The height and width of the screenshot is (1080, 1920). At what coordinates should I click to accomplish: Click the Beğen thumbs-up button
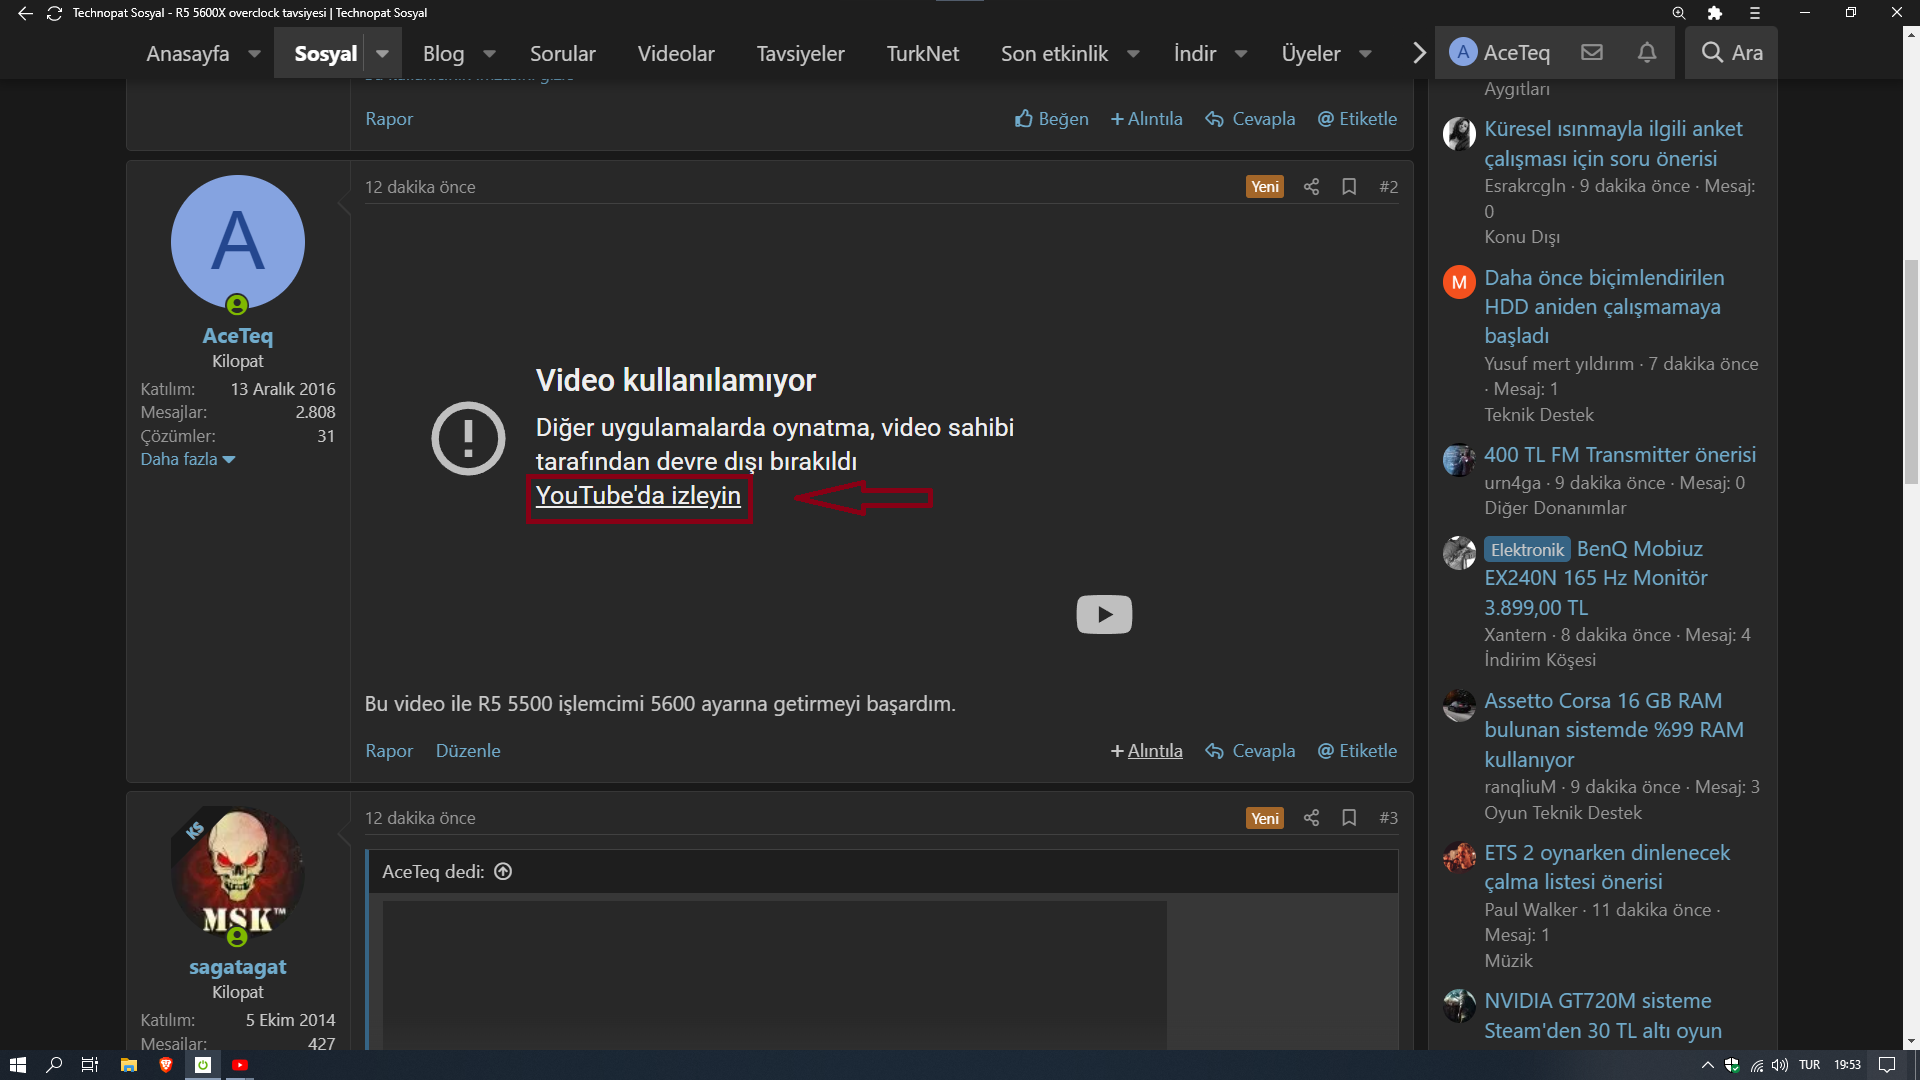tap(1051, 119)
